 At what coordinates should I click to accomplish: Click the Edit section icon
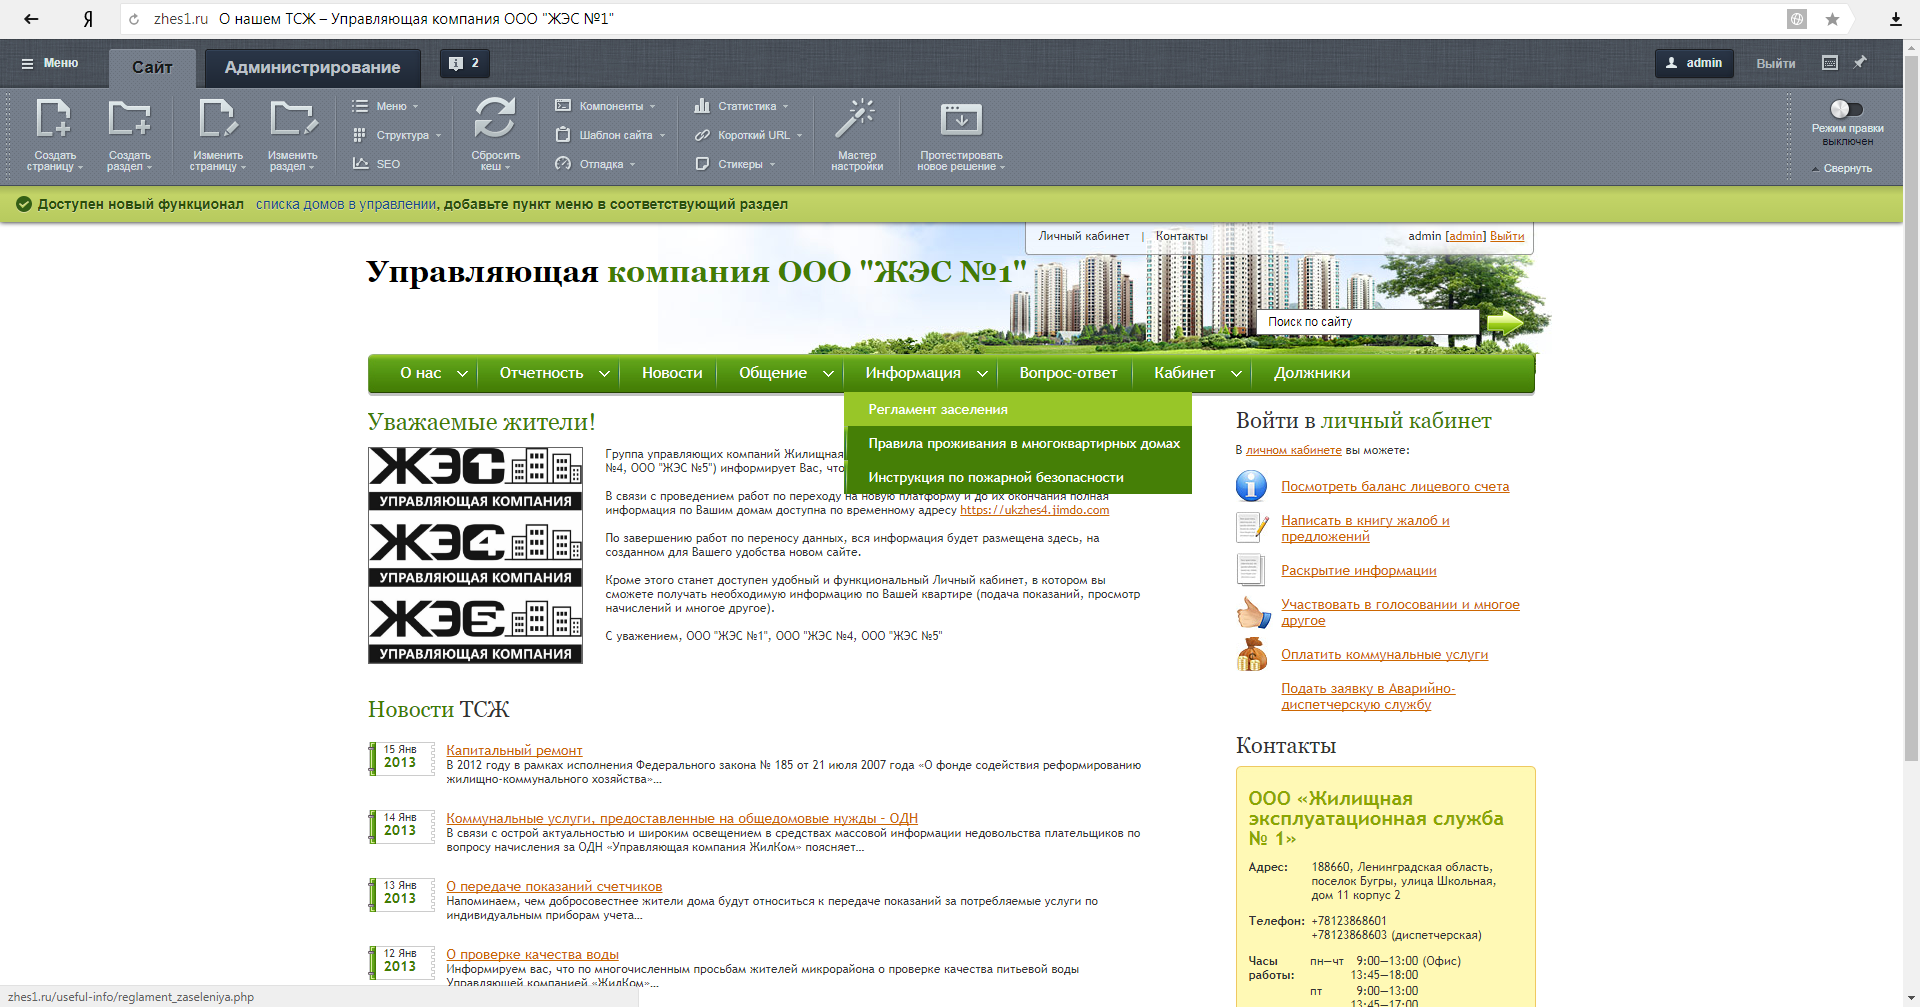pyautogui.click(x=293, y=118)
